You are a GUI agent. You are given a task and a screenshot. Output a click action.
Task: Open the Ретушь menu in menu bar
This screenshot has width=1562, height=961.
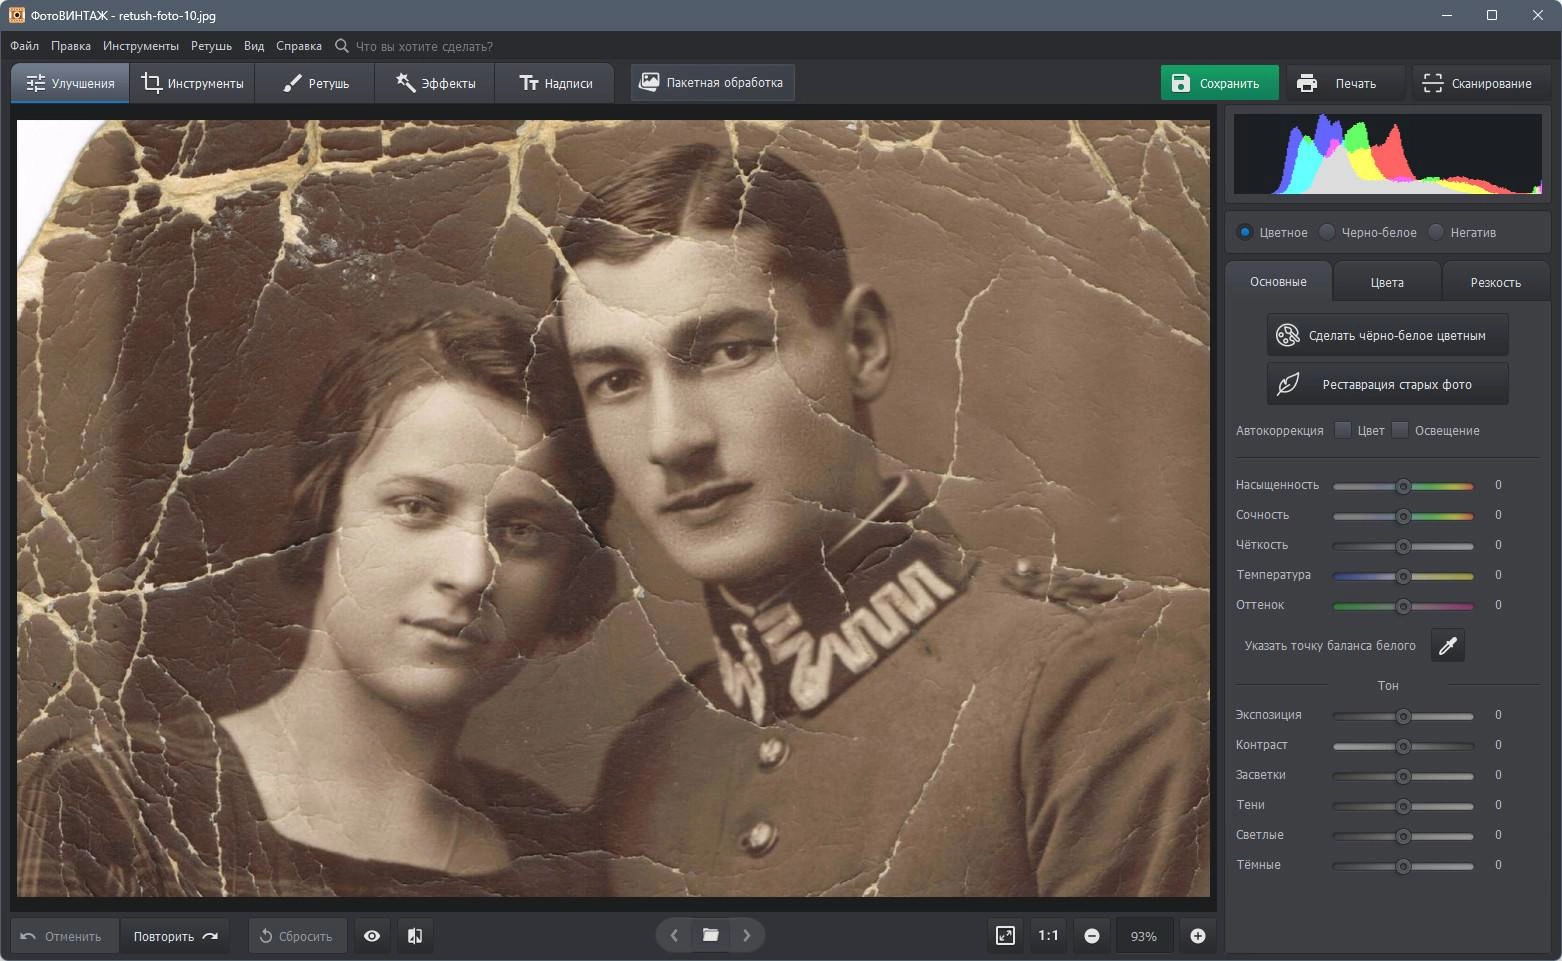[211, 46]
